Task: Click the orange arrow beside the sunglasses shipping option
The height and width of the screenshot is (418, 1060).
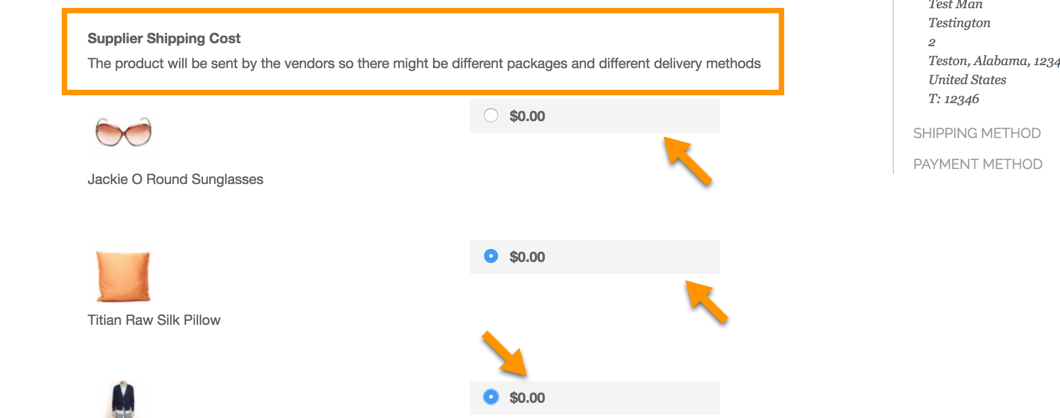Action: click(x=688, y=161)
